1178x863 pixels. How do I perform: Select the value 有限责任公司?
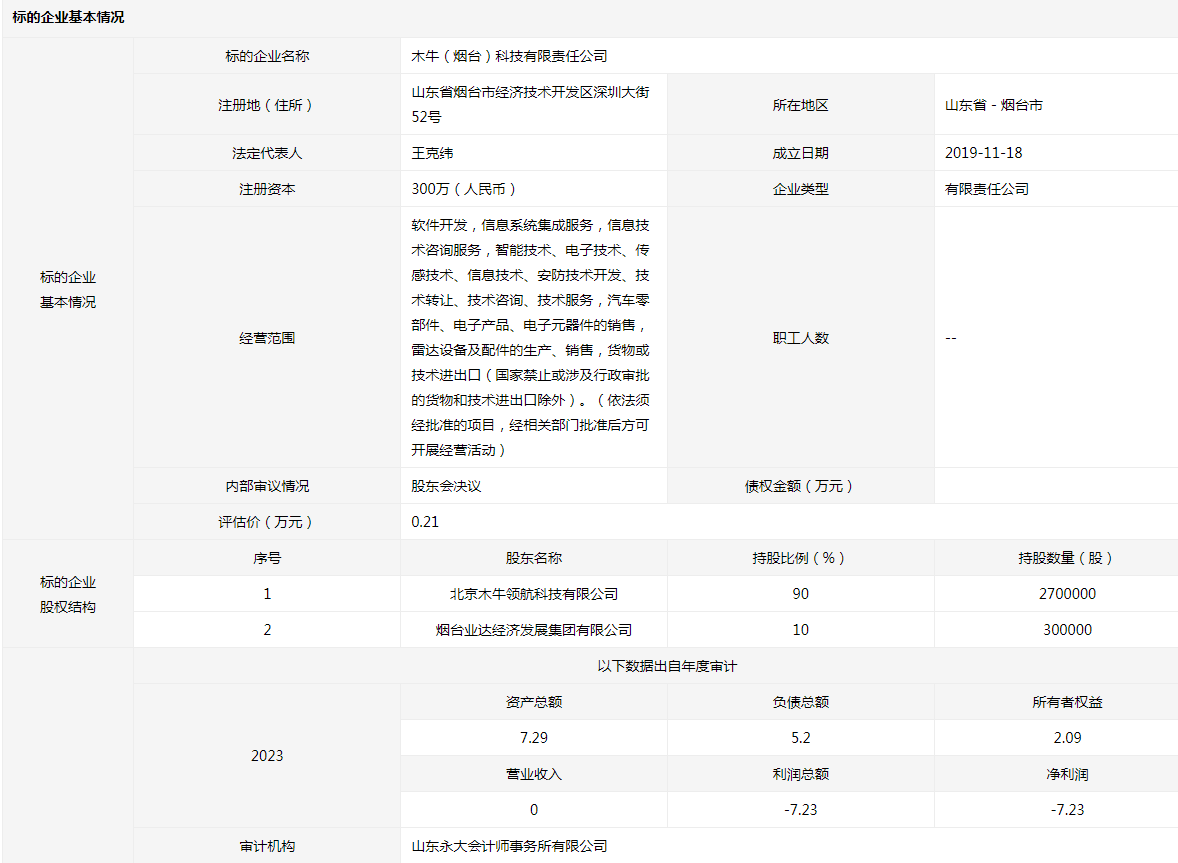[x=986, y=189]
